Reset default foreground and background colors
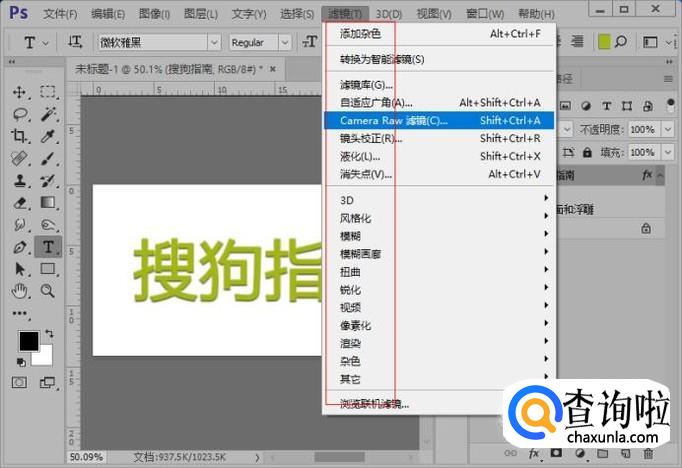This screenshot has width=682, height=468. (20, 362)
